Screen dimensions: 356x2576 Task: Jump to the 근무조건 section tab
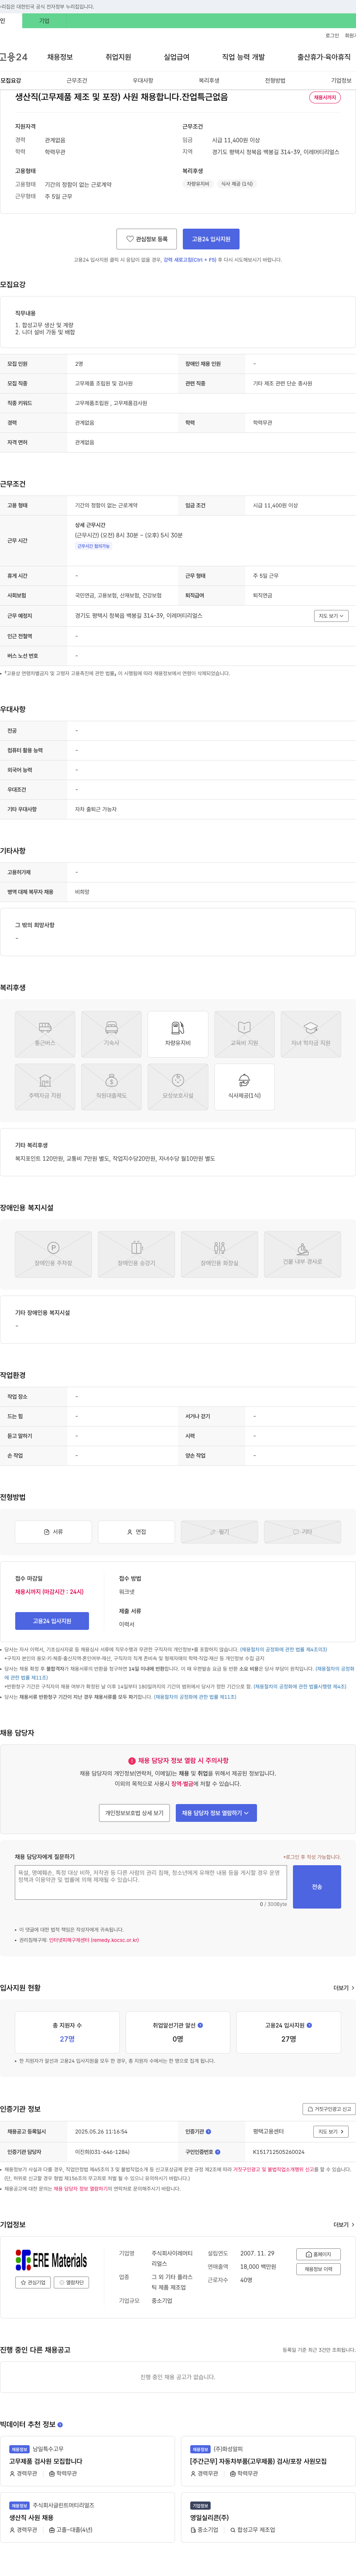pyautogui.click(x=77, y=80)
